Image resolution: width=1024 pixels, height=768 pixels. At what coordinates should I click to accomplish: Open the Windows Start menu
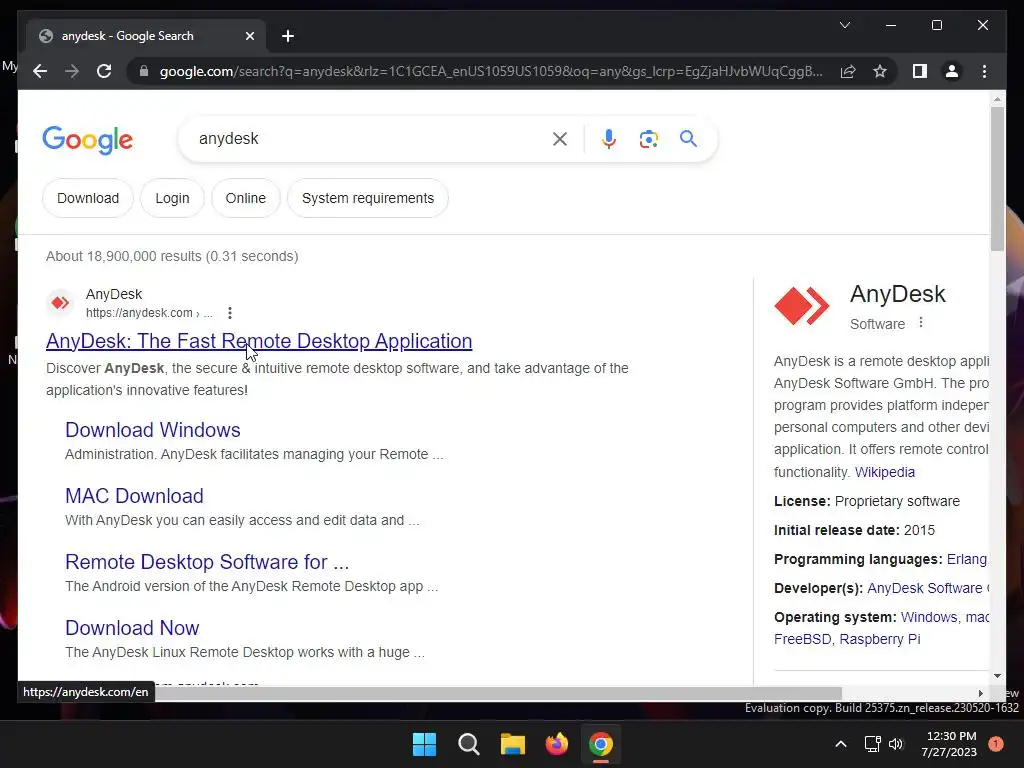click(x=424, y=744)
